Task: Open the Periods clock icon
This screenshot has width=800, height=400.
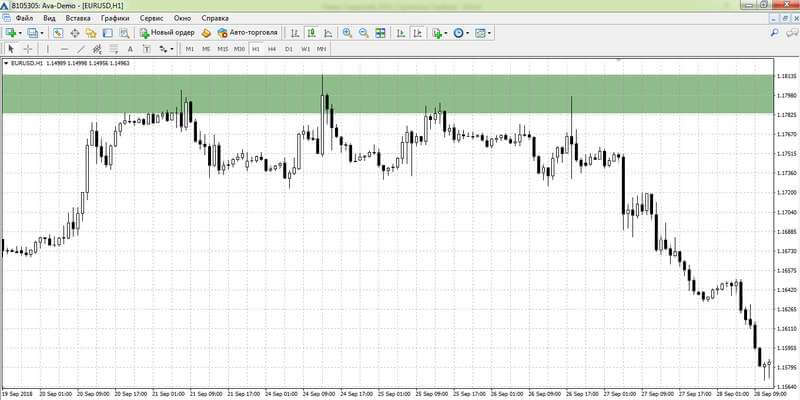Action: pos(458,33)
